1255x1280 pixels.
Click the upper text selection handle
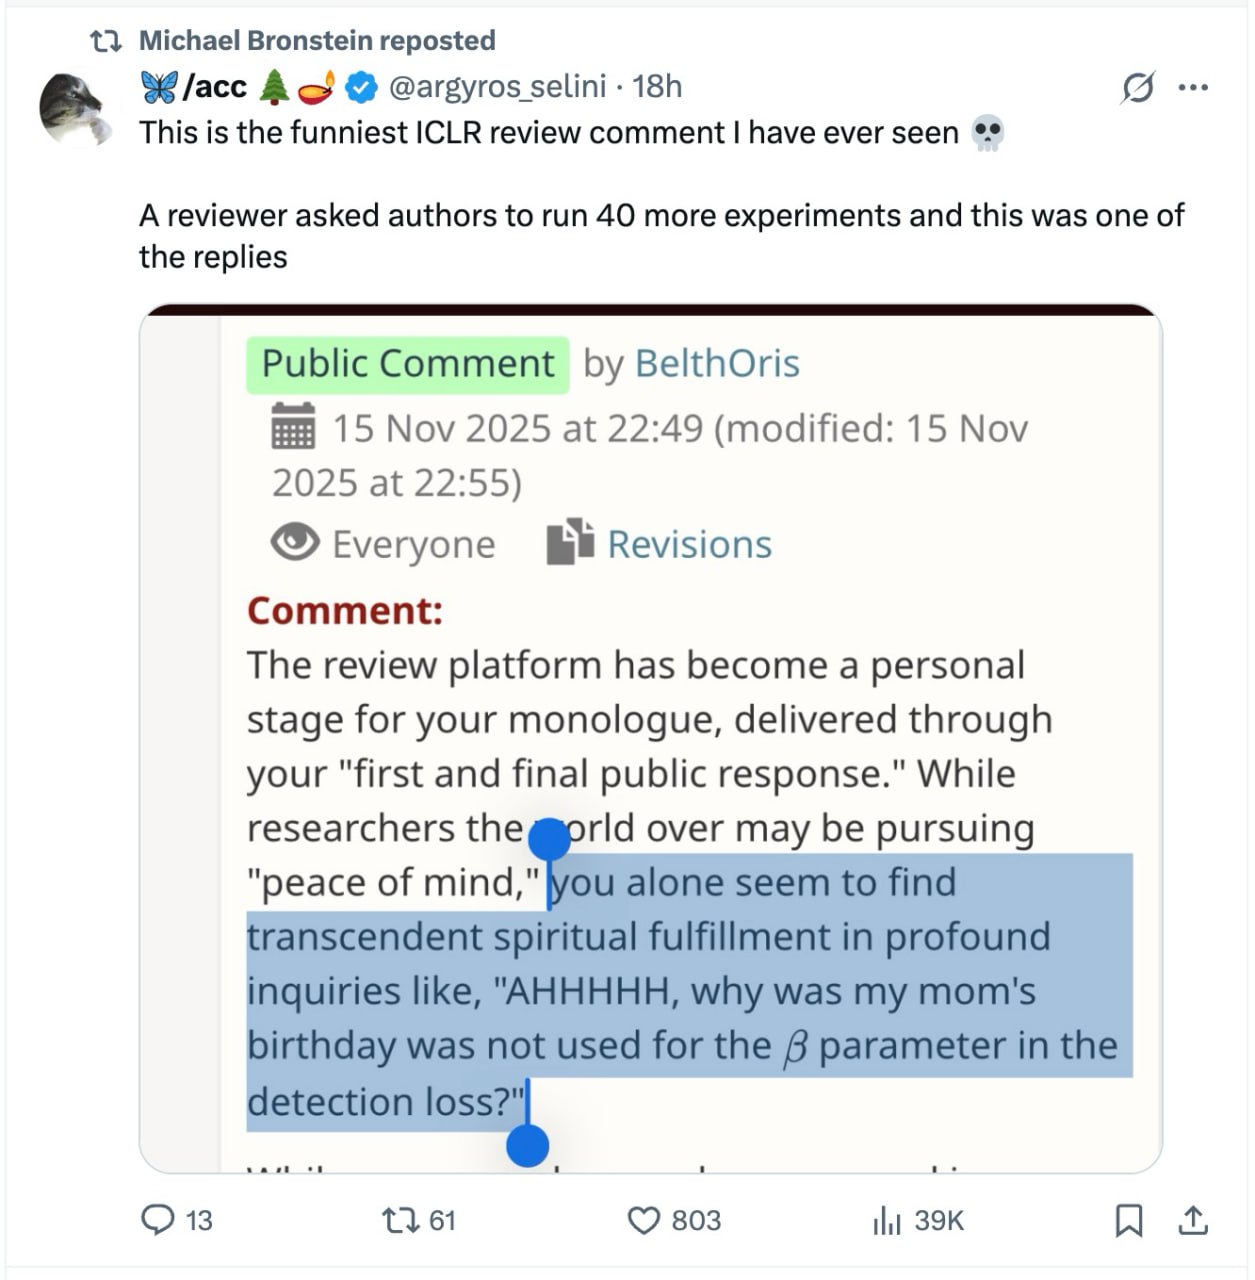549,839
